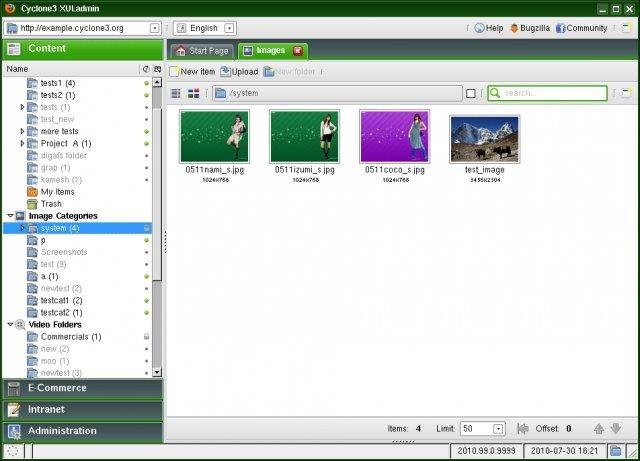Collapse the Image Categories section
Viewport: 640px width, 461px height.
[9, 216]
